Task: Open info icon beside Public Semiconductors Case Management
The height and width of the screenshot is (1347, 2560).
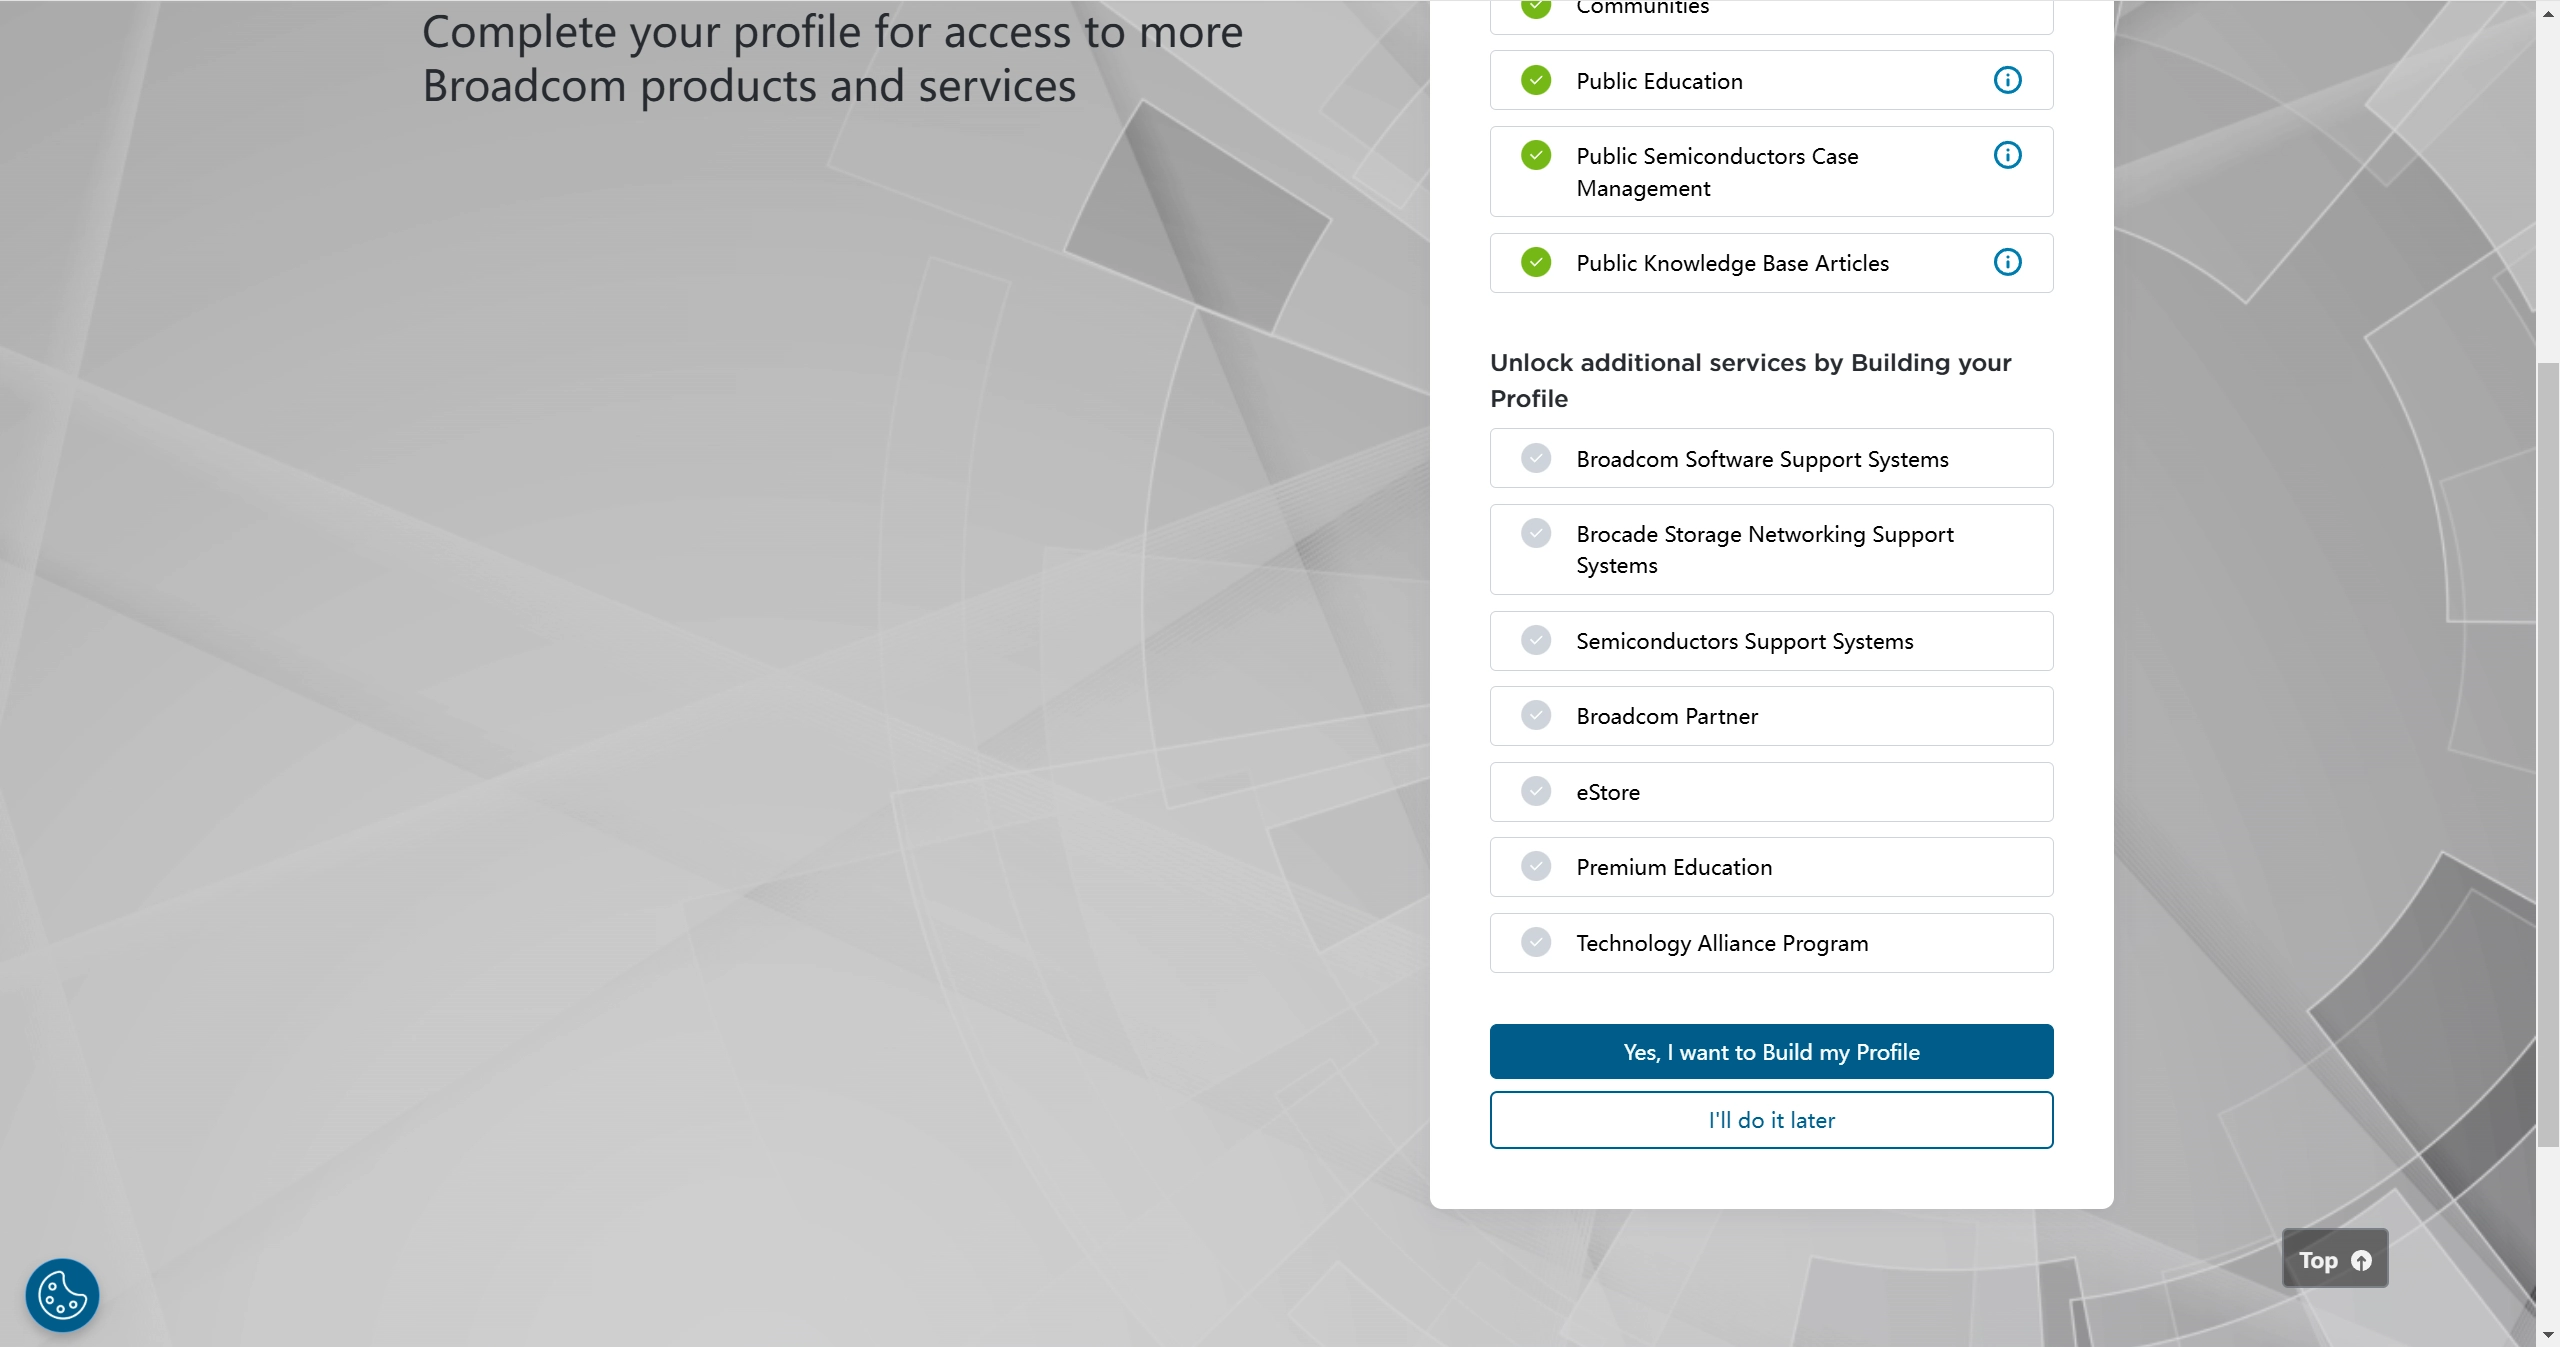Action: (2007, 155)
